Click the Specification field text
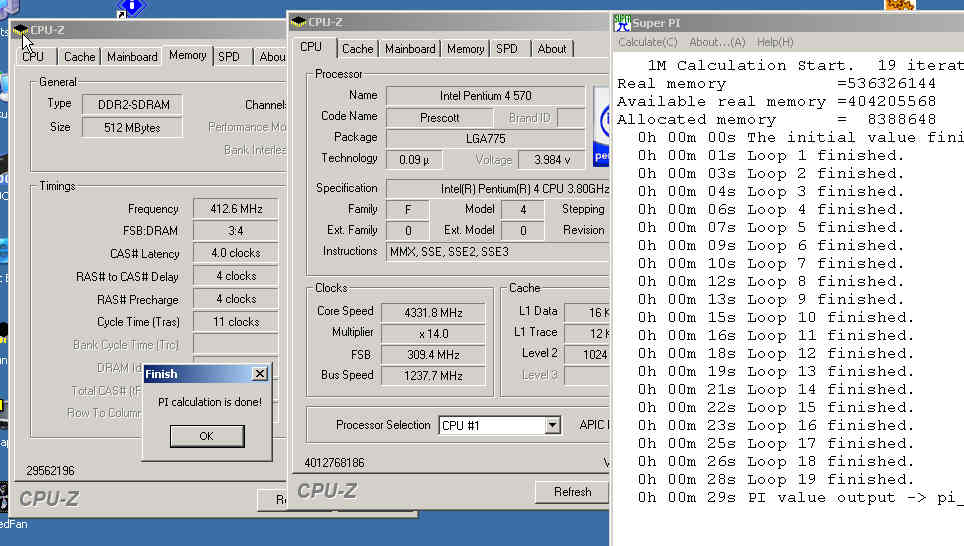 click(x=498, y=189)
